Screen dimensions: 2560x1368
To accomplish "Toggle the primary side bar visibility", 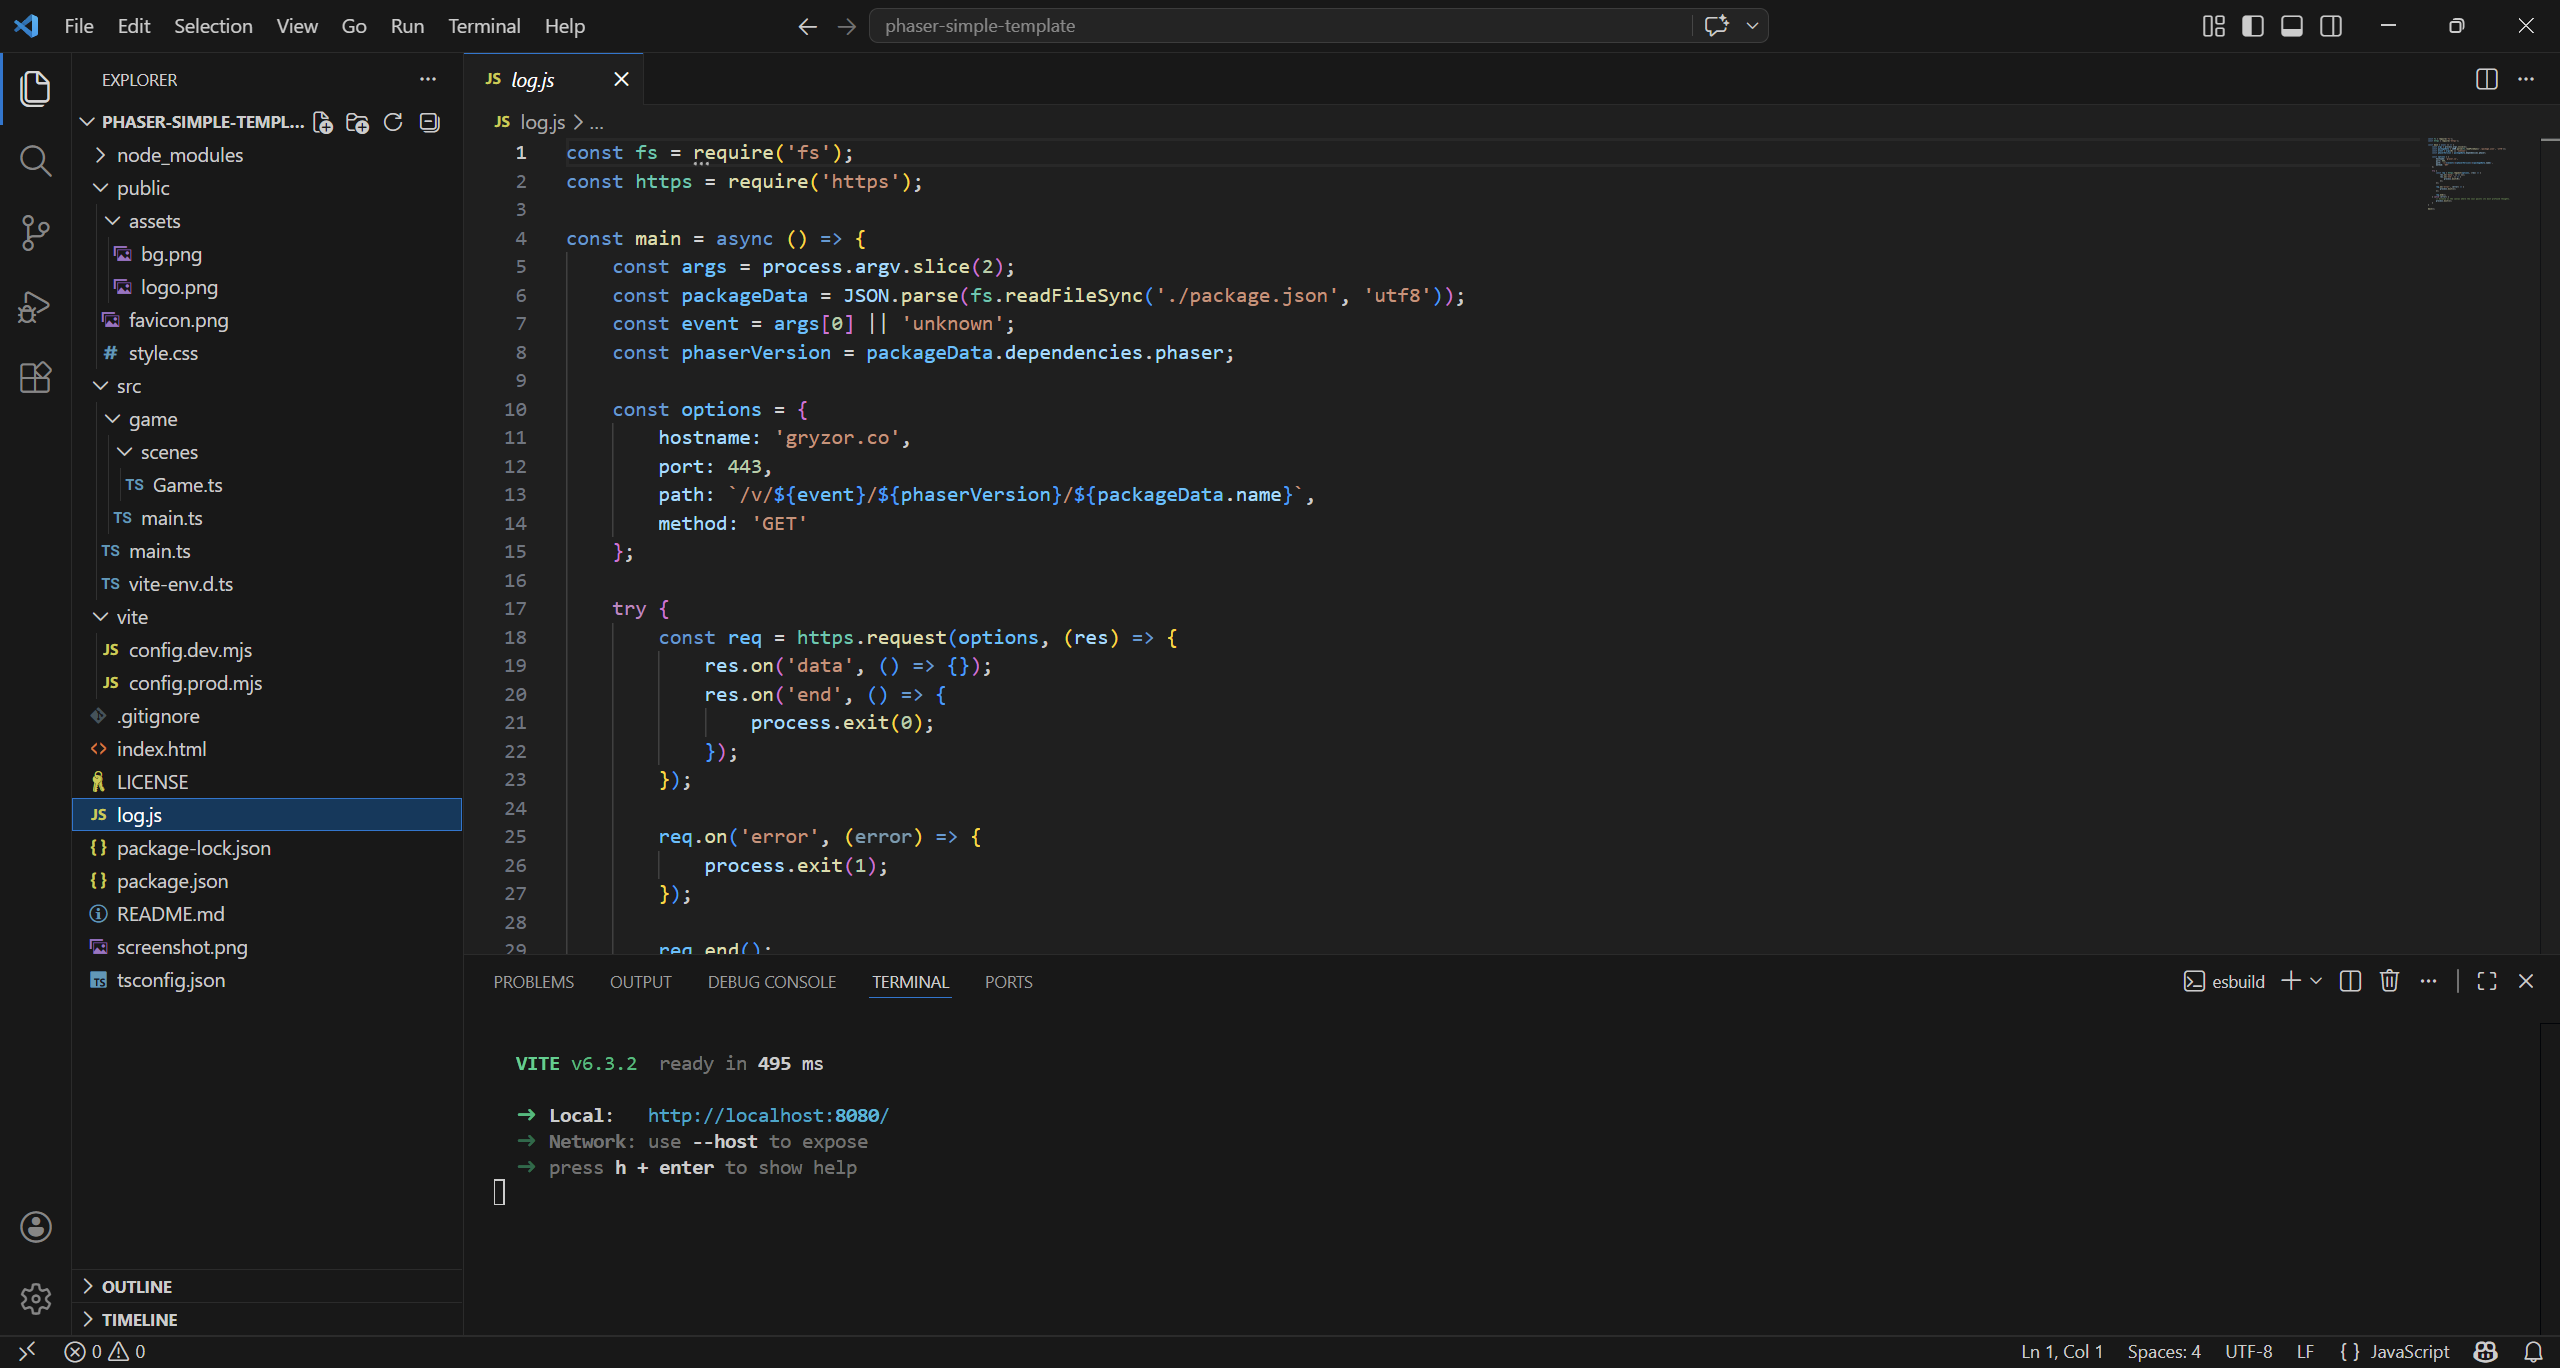I will 2252,26.
